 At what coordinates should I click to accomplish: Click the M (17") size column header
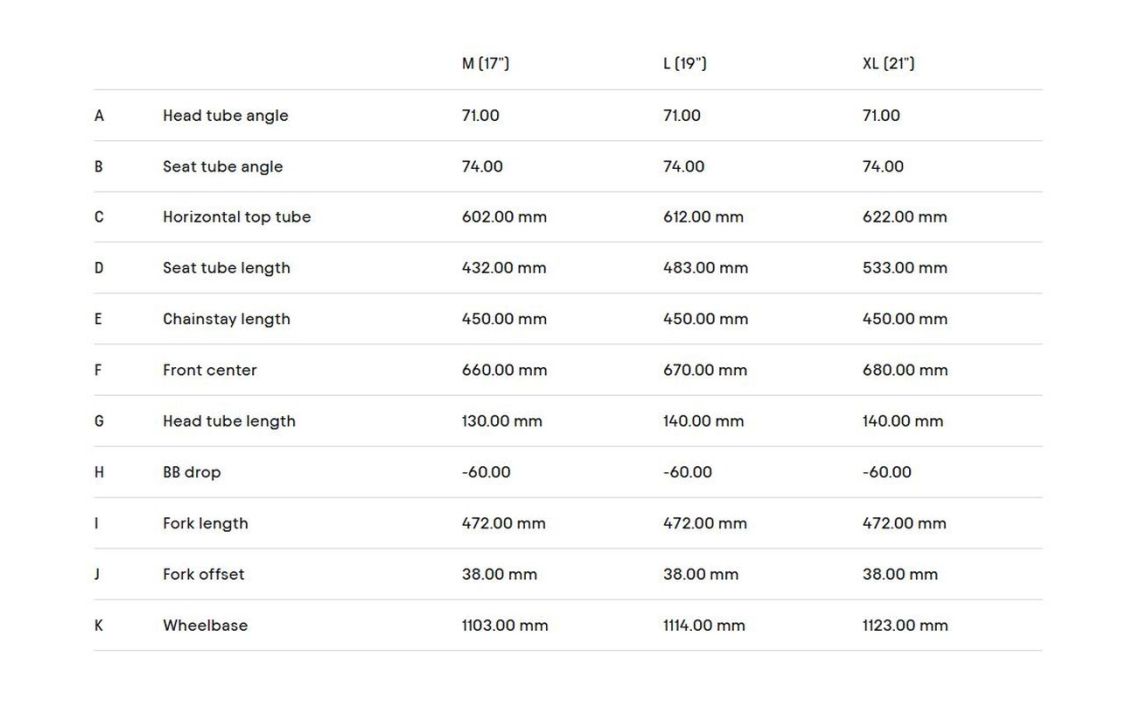point(485,64)
